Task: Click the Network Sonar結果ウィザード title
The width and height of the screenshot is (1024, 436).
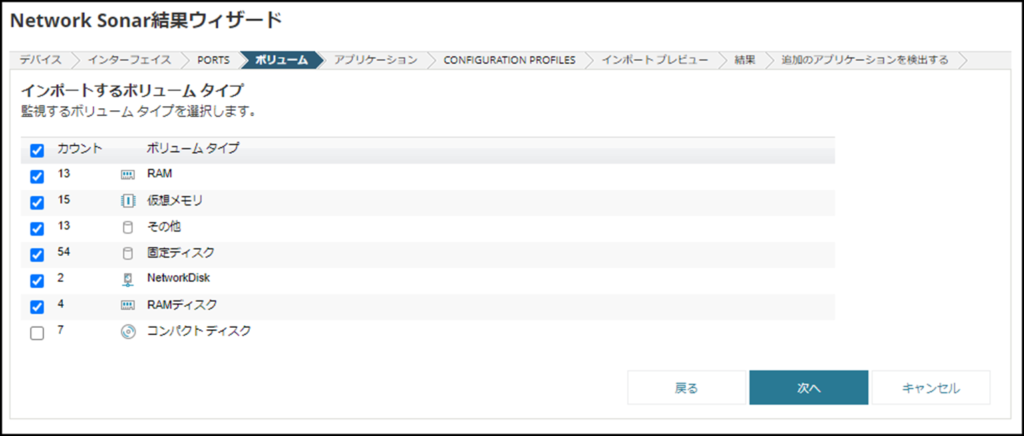Action: [x=146, y=21]
